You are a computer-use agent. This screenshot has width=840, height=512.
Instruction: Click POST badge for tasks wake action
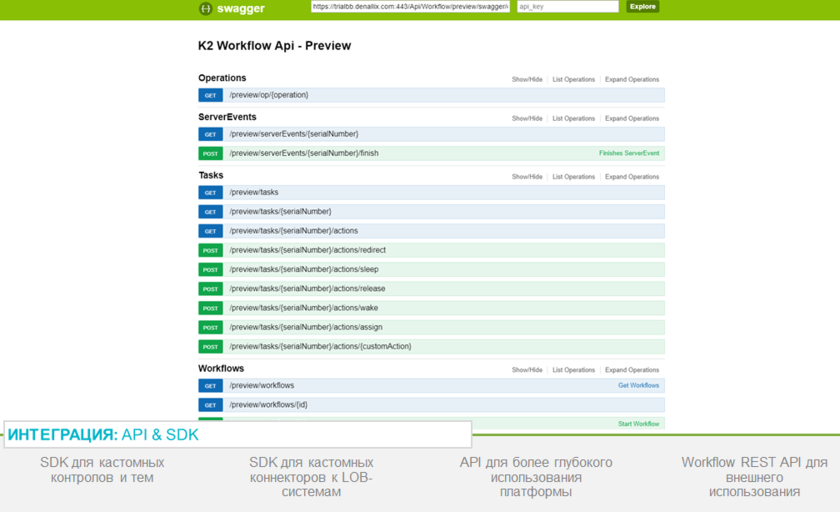pos(210,309)
